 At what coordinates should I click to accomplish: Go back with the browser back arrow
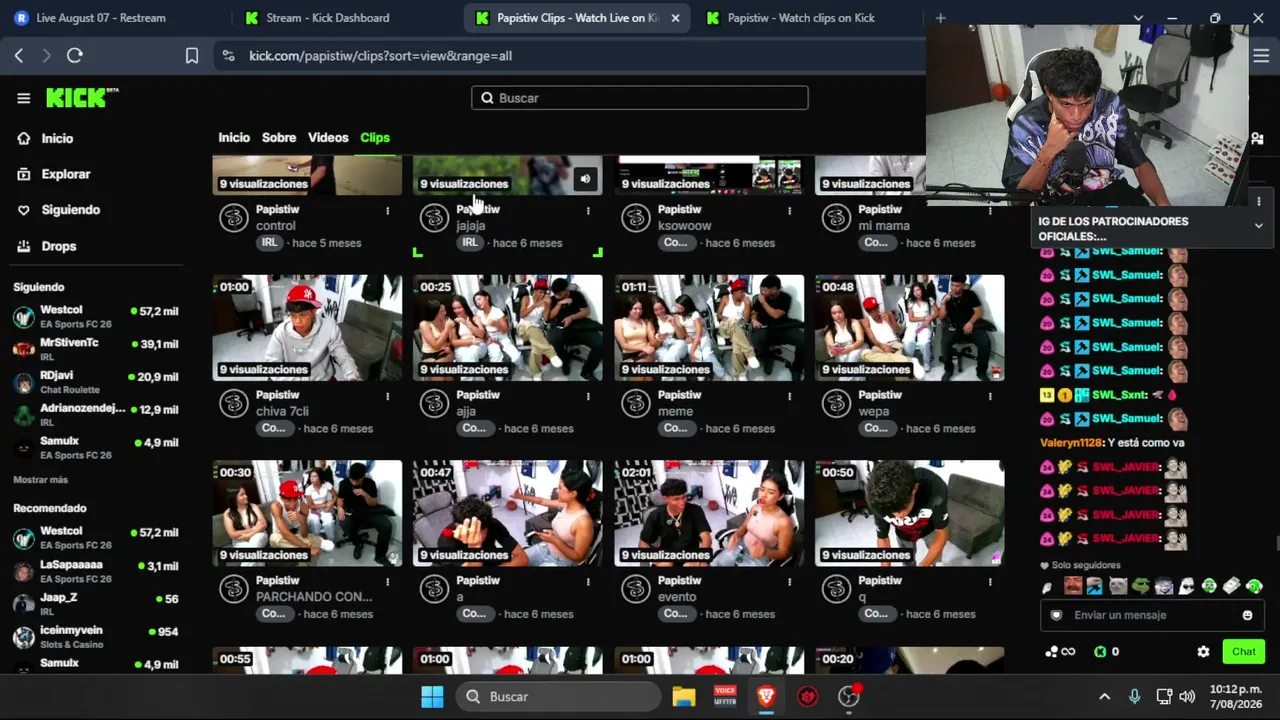19,56
